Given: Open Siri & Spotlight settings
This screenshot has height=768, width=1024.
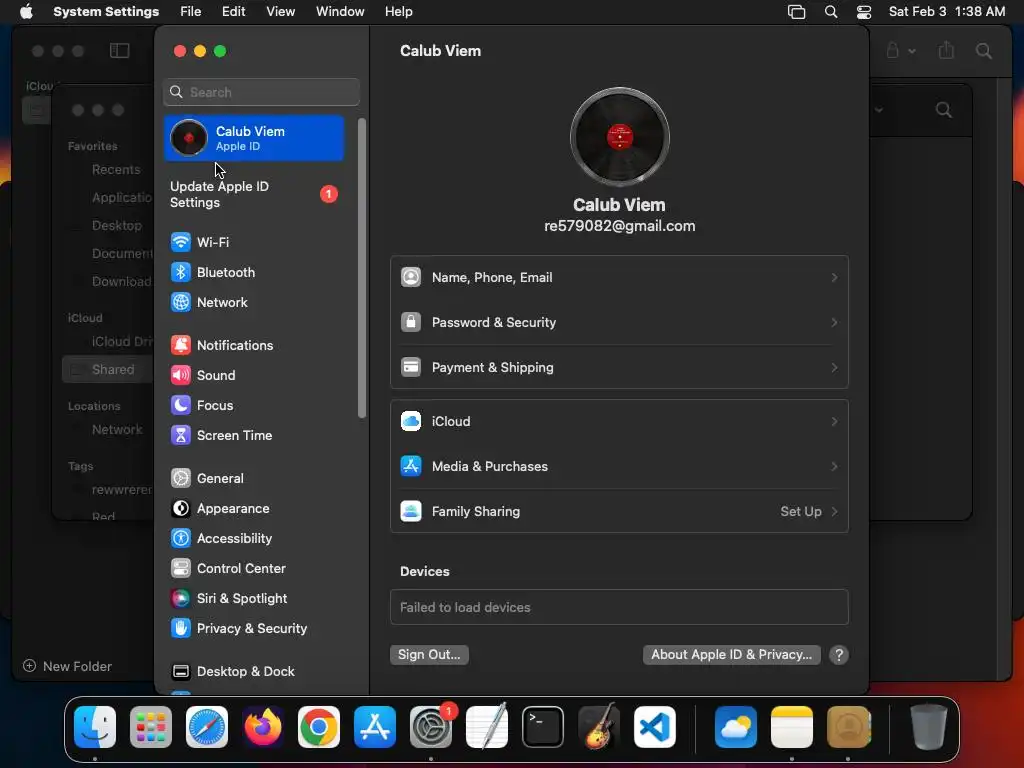Looking at the screenshot, I should (x=253, y=599).
